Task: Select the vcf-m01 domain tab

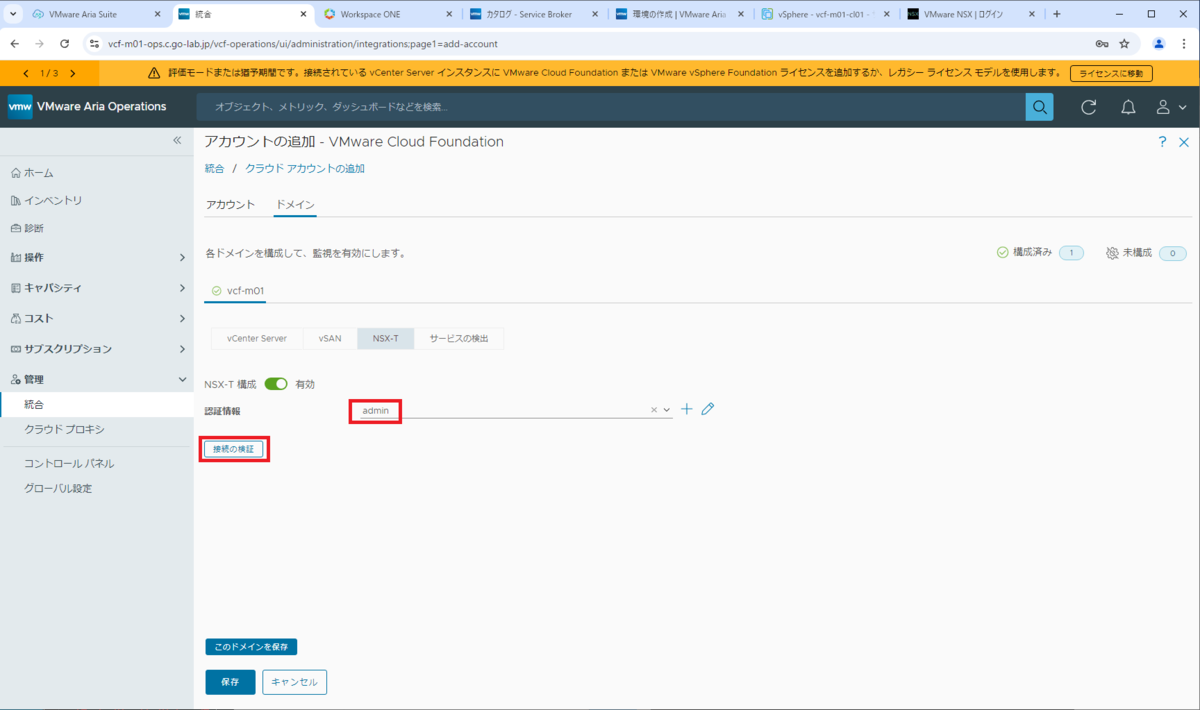Action: (x=238, y=291)
